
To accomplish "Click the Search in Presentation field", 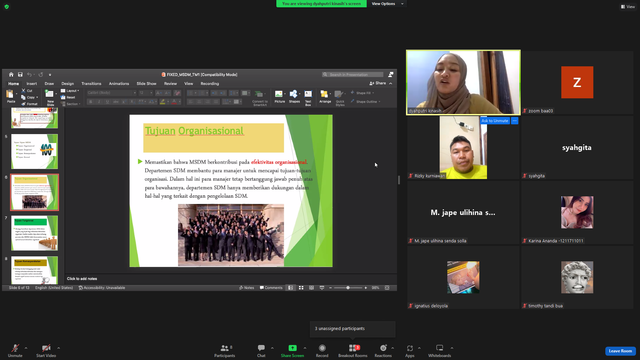I will pyautogui.click(x=353, y=75).
